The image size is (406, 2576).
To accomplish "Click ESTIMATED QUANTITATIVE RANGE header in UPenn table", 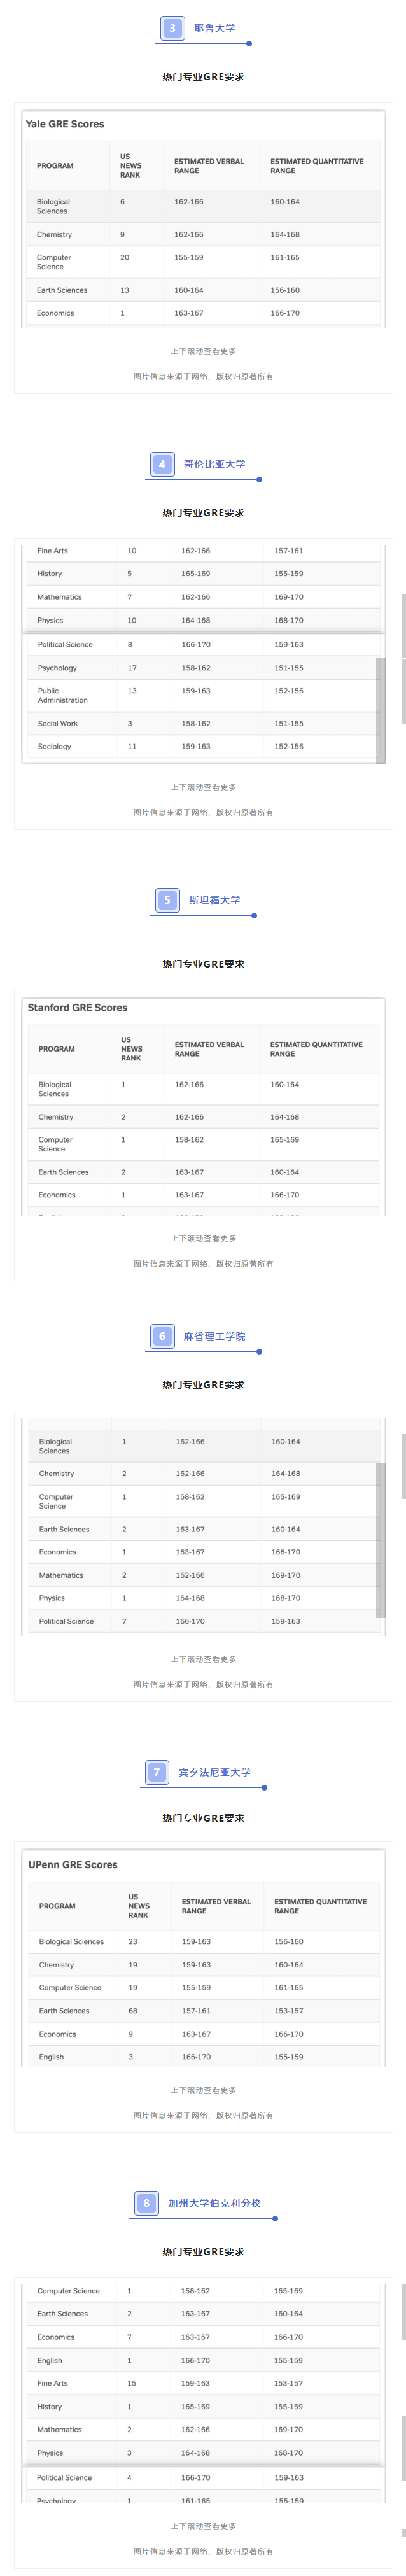I will pos(320,1906).
